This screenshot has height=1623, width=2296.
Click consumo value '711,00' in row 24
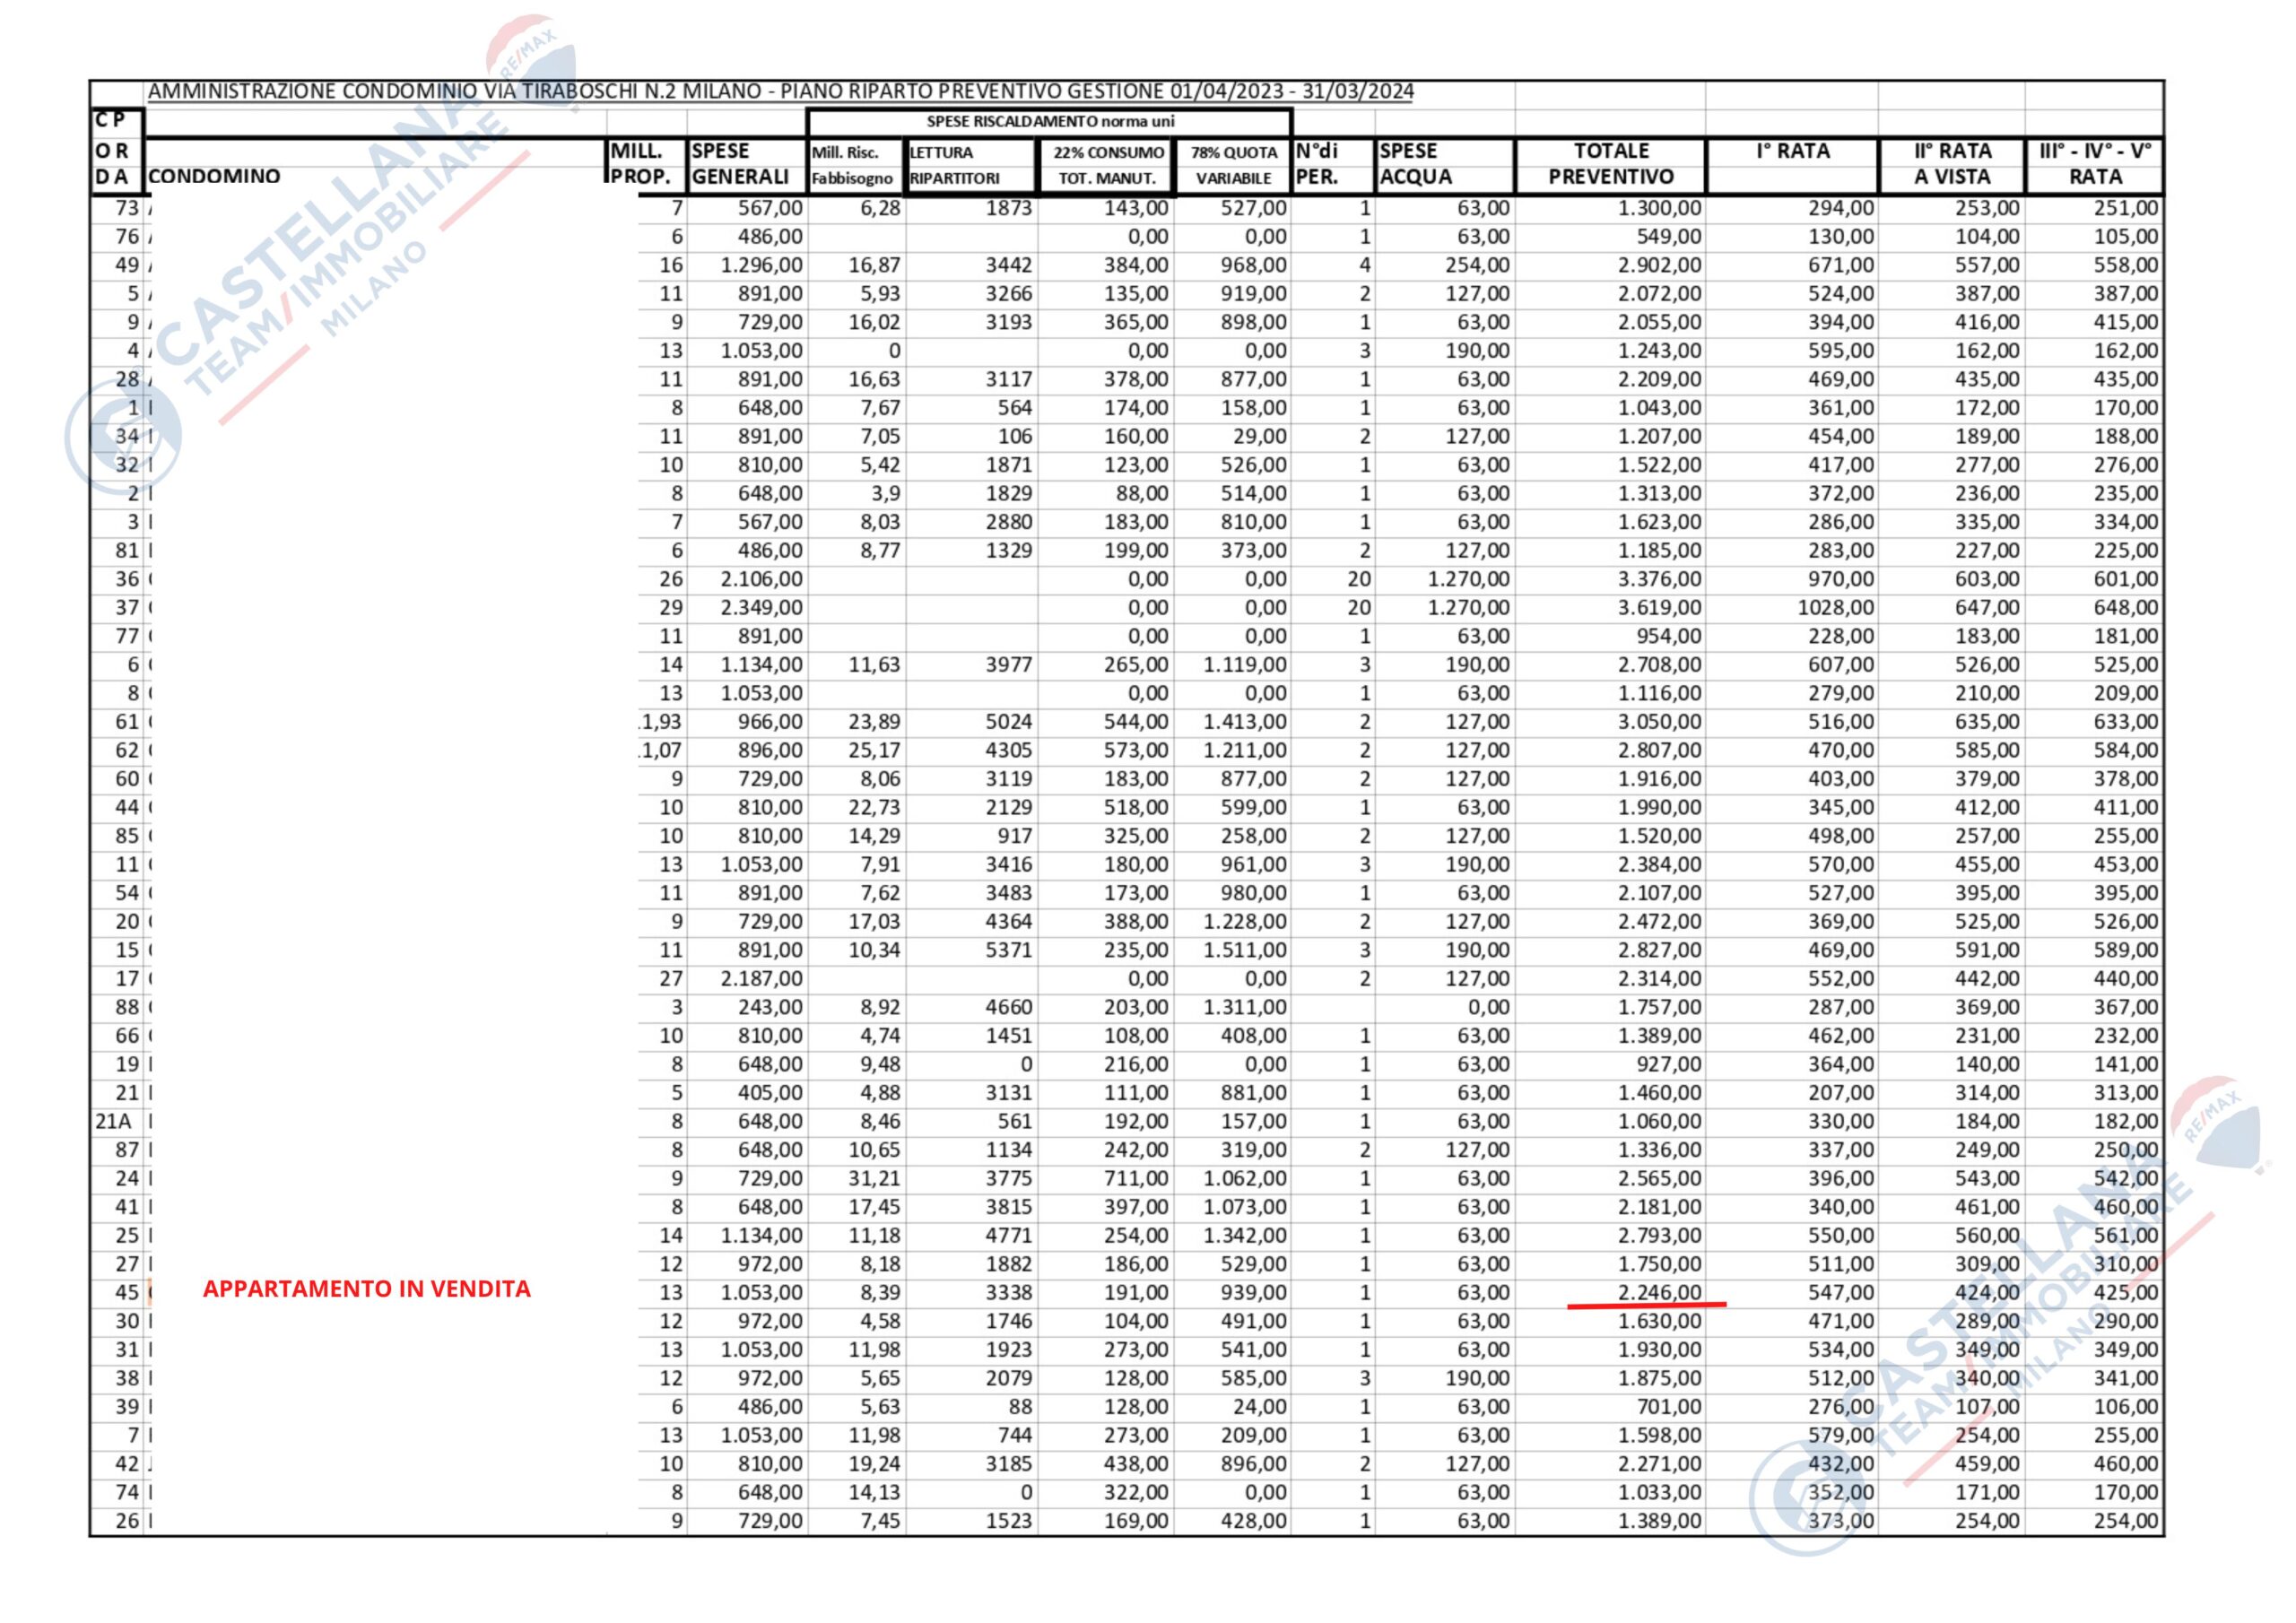(x=1136, y=1179)
